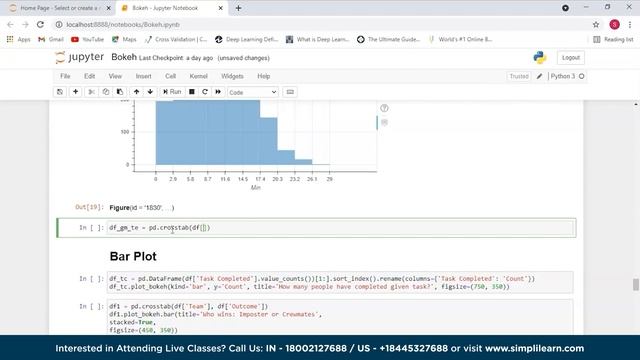The height and width of the screenshot is (360, 640).
Task: Open the Kernel menu
Action: tap(198, 76)
